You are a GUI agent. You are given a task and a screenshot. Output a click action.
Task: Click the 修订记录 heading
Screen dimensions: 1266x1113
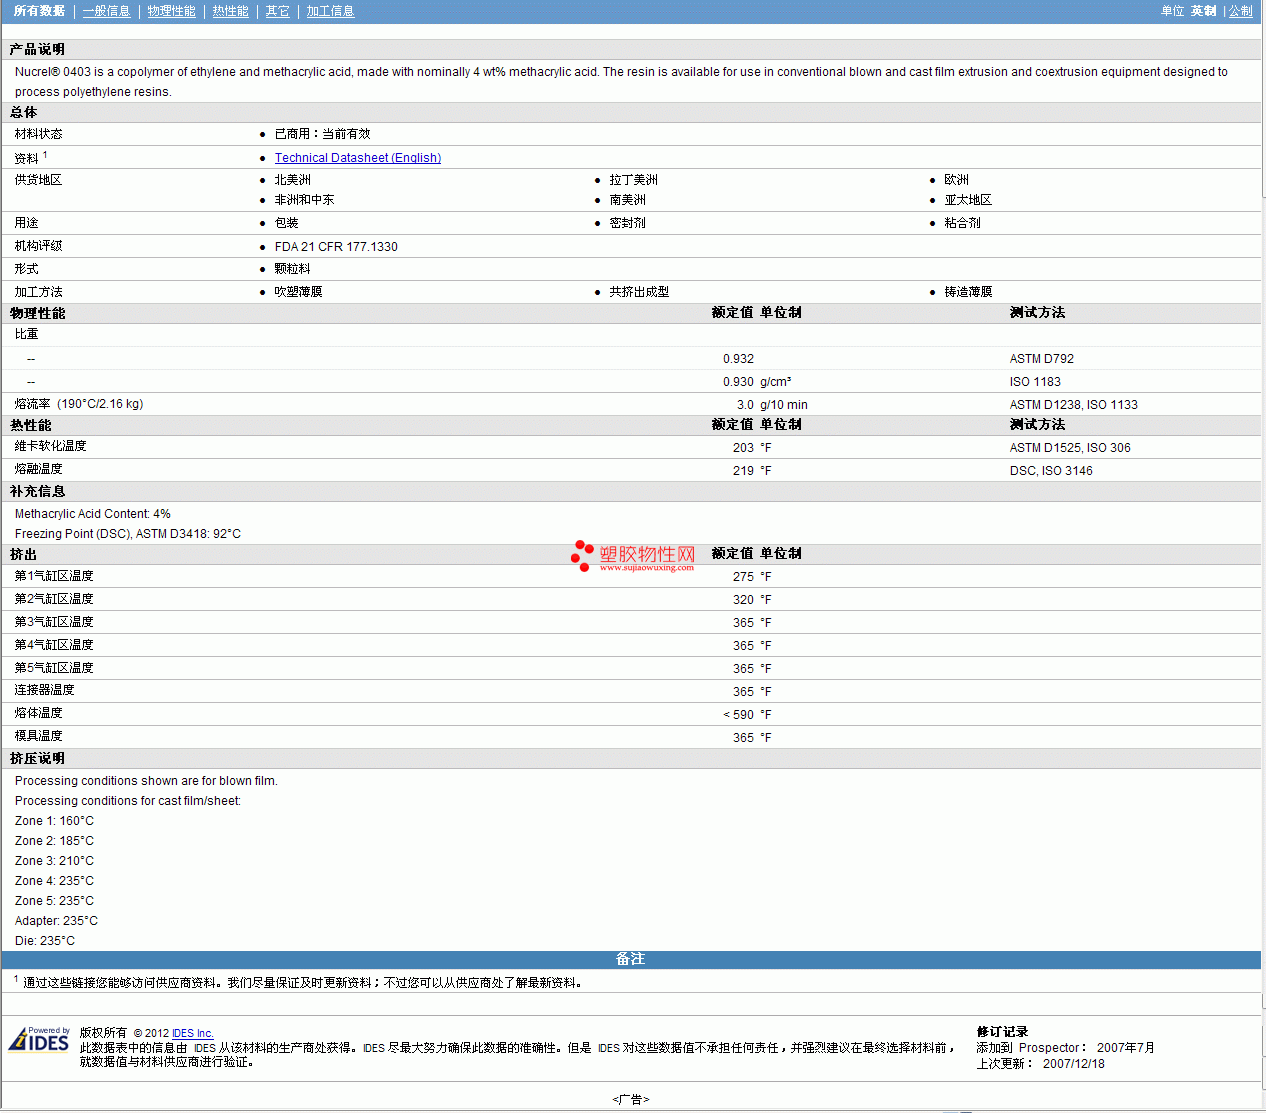1002,1032
